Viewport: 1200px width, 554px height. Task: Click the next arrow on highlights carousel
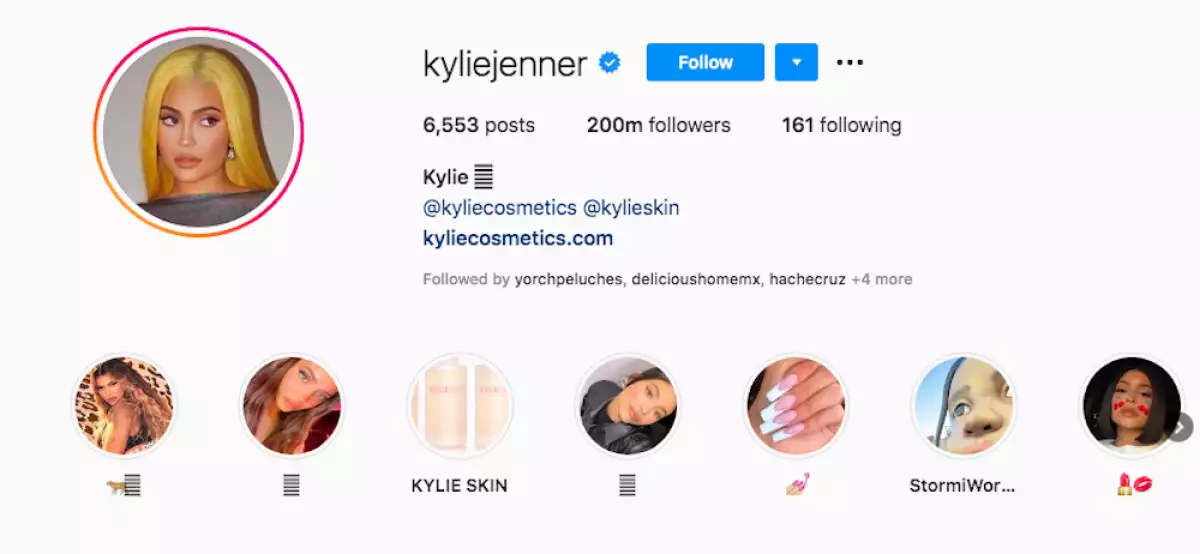click(x=1181, y=427)
